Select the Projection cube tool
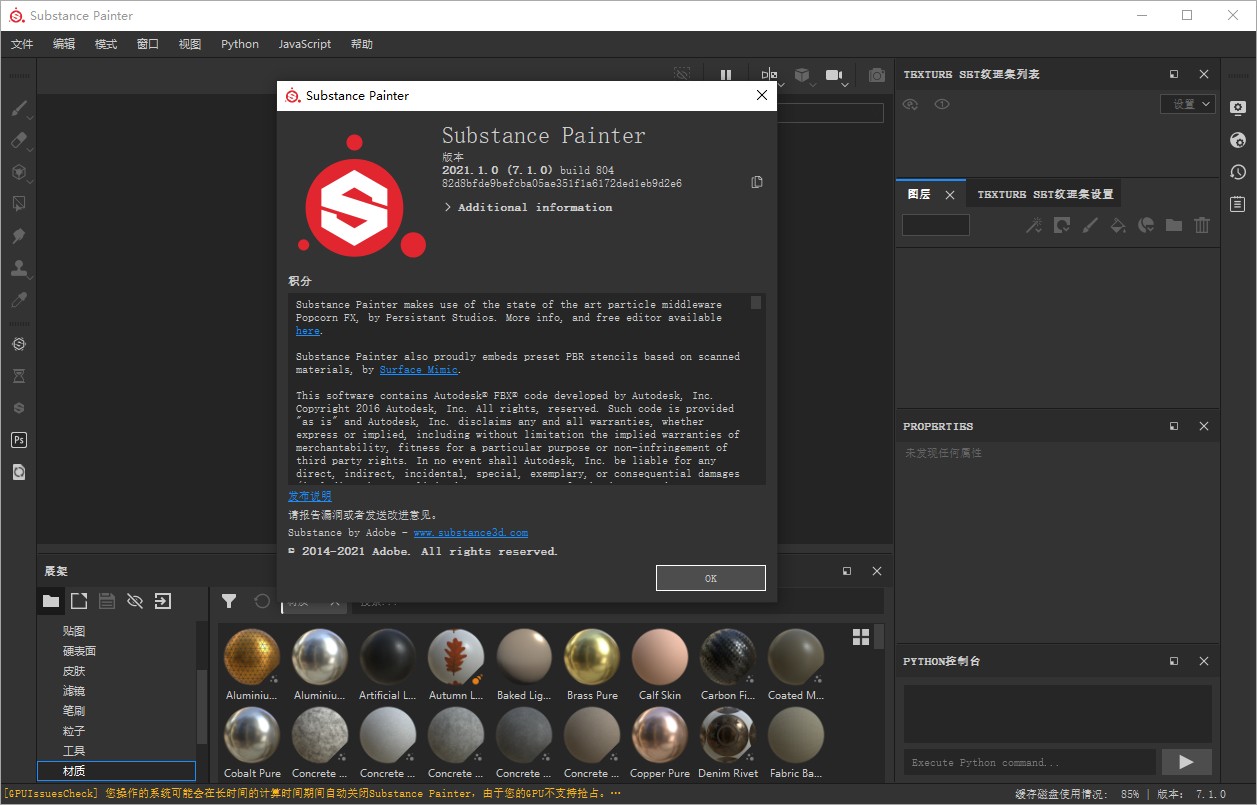The height and width of the screenshot is (805, 1257). click(x=19, y=172)
